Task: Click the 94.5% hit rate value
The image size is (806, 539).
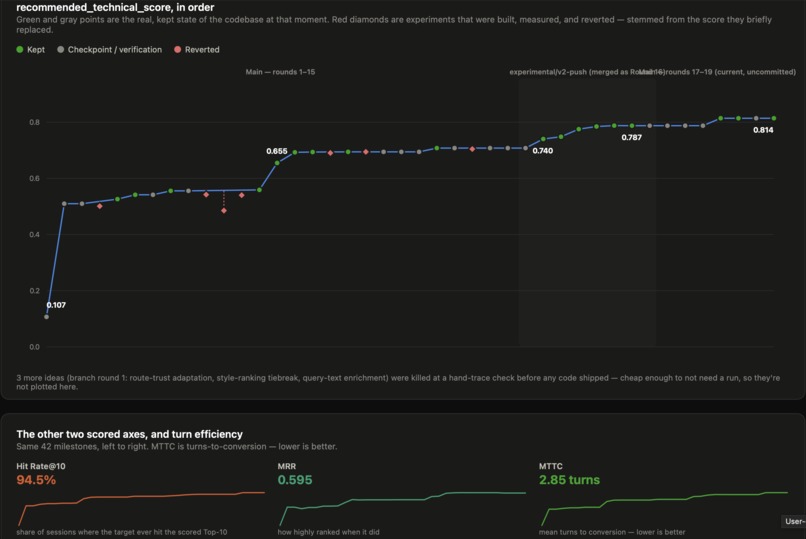Action: (x=36, y=480)
